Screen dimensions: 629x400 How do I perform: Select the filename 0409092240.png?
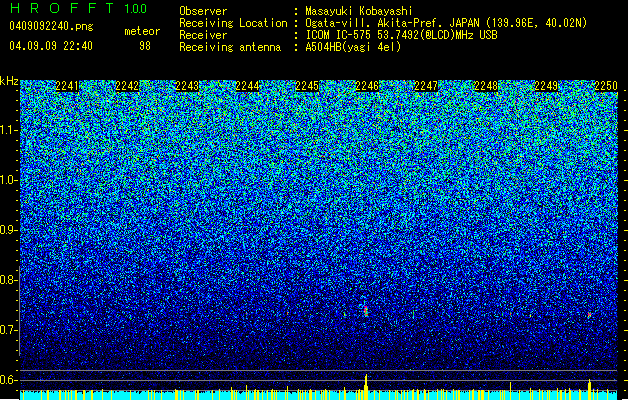click(51, 27)
